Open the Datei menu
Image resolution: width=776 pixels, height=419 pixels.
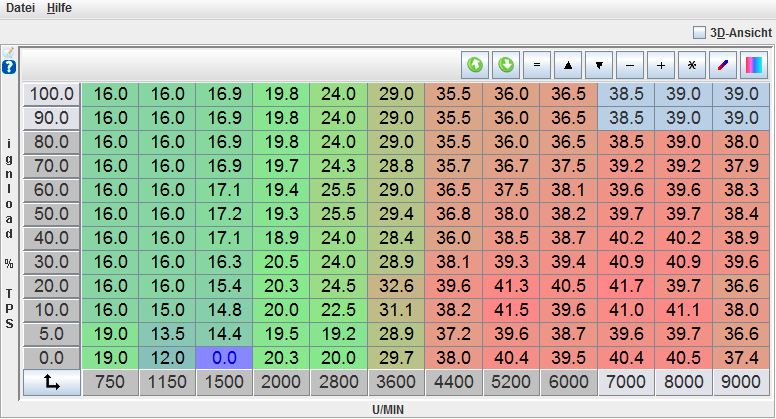point(20,8)
